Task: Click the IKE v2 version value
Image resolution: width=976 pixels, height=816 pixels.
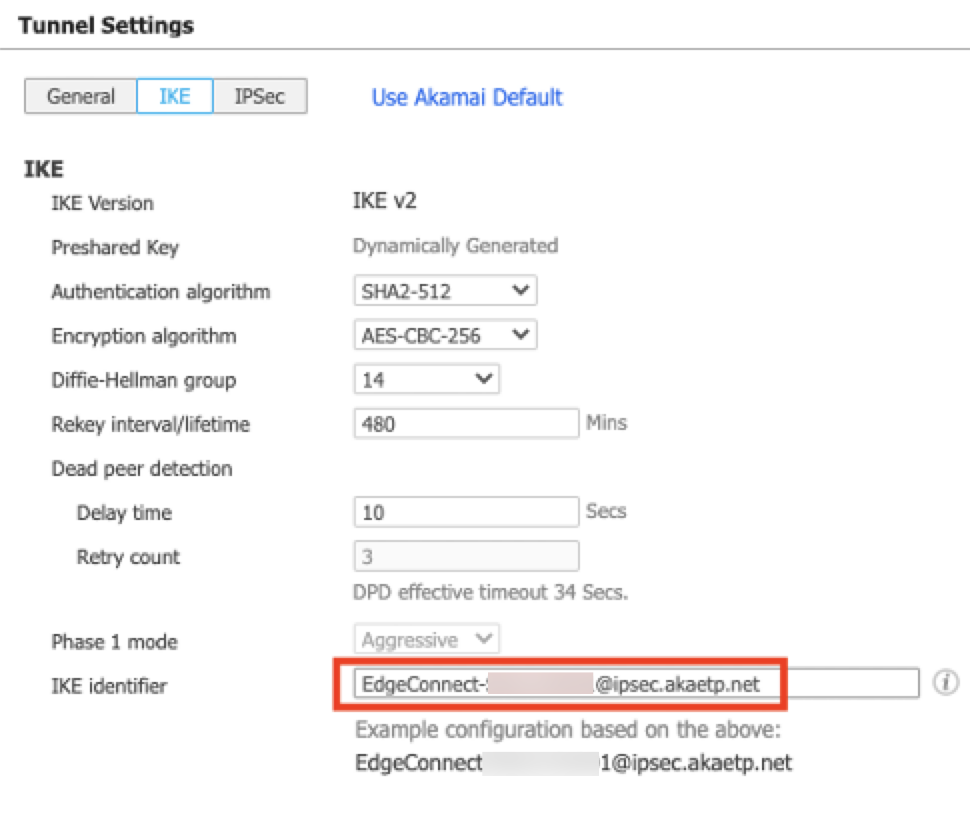Action: point(384,202)
